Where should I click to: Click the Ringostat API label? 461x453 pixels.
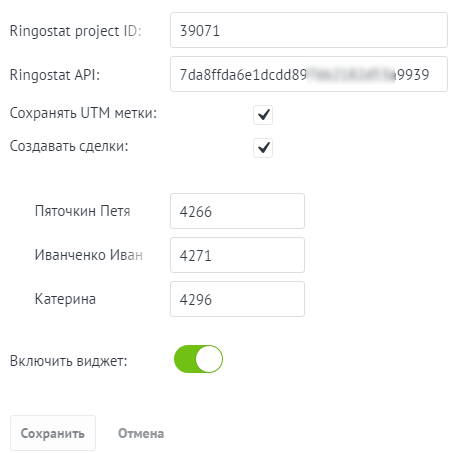click(x=55, y=75)
